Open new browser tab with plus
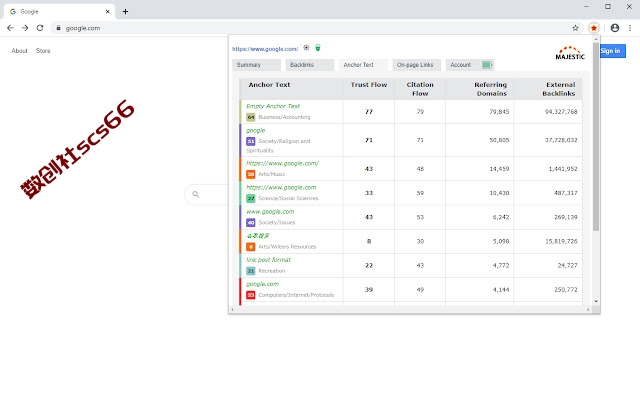 click(125, 11)
